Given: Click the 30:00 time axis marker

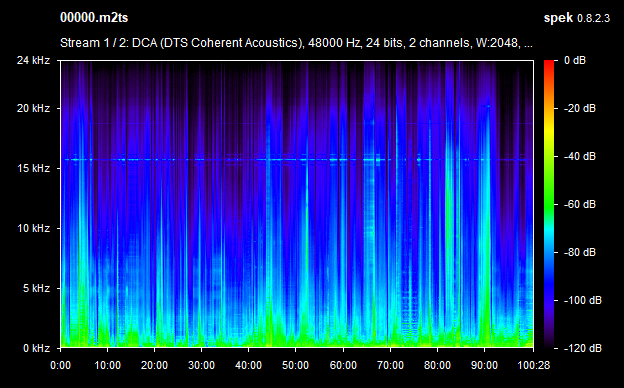Looking at the screenshot, I should coord(201,365).
